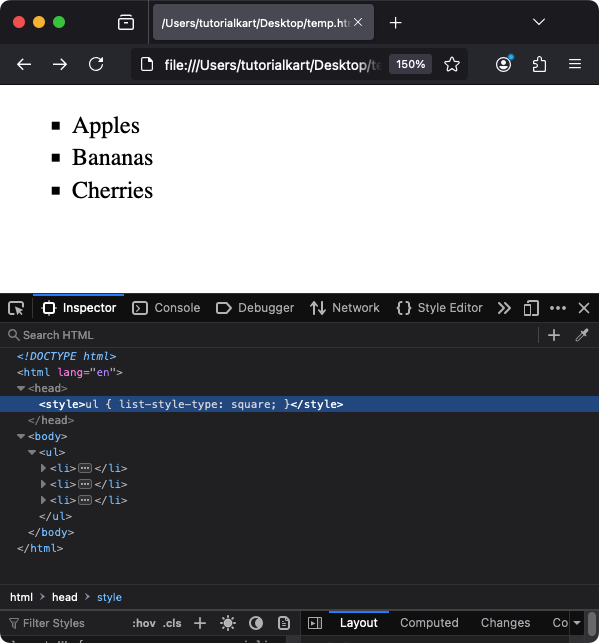Show all sidebar tabs dropdown arrow
Screen dimensions: 599x643
577,623
